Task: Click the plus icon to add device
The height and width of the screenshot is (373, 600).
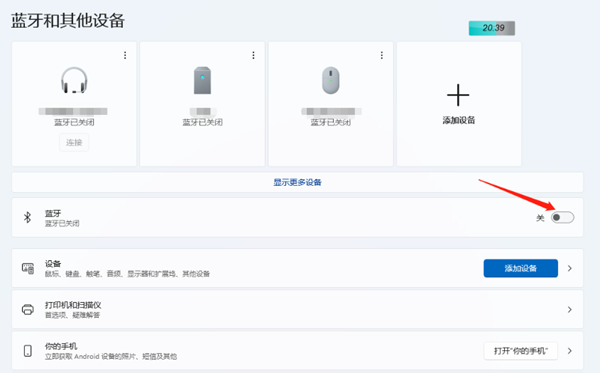Action: click(458, 95)
